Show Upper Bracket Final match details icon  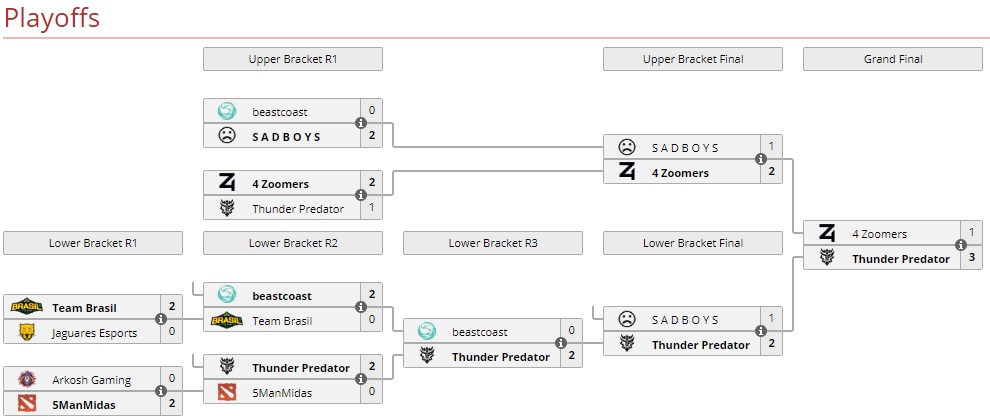click(x=760, y=160)
